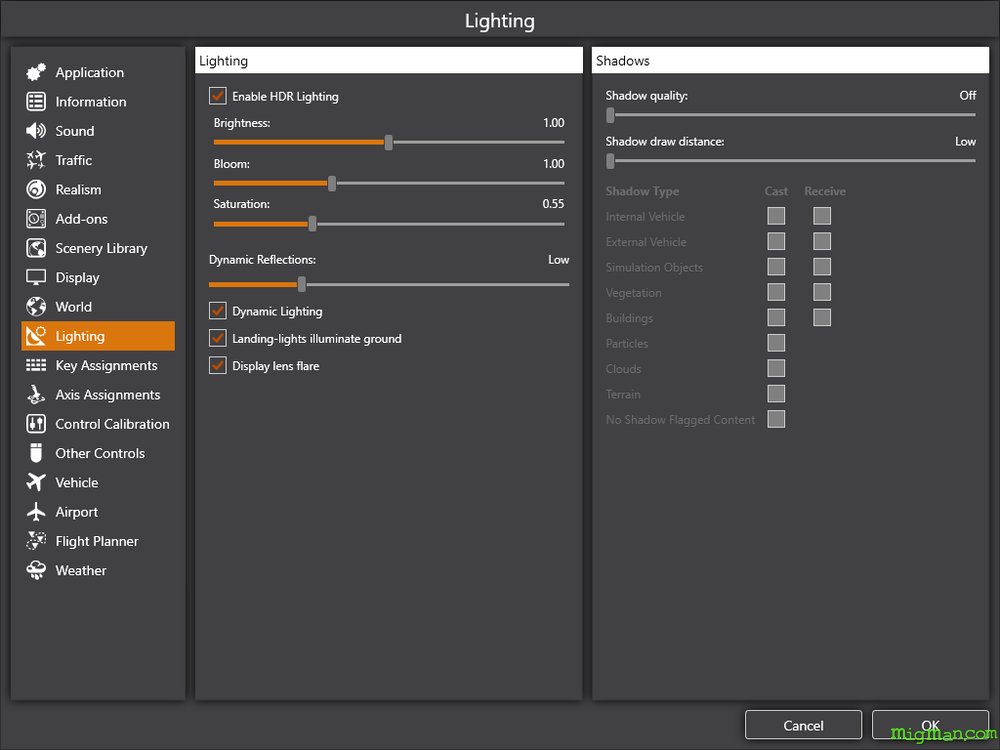Click the Key Assignments keyboard icon
This screenshot has width=1000, height=750.
click(x=36, y=365)
